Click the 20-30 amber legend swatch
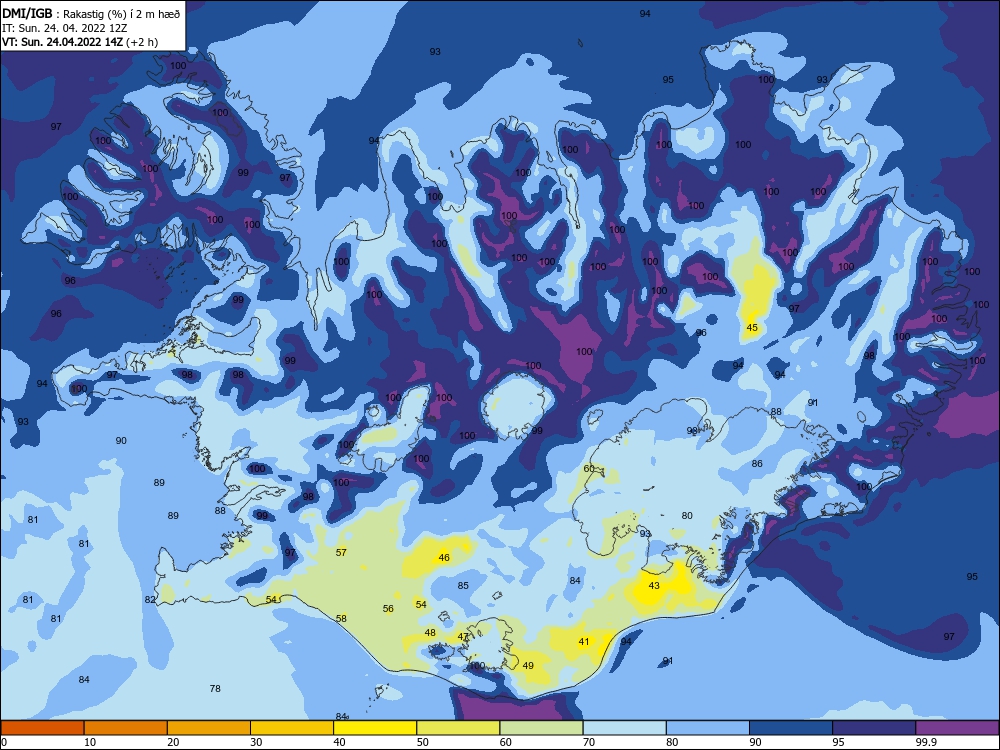This screenshot has height=750, width=1000. 209,728
